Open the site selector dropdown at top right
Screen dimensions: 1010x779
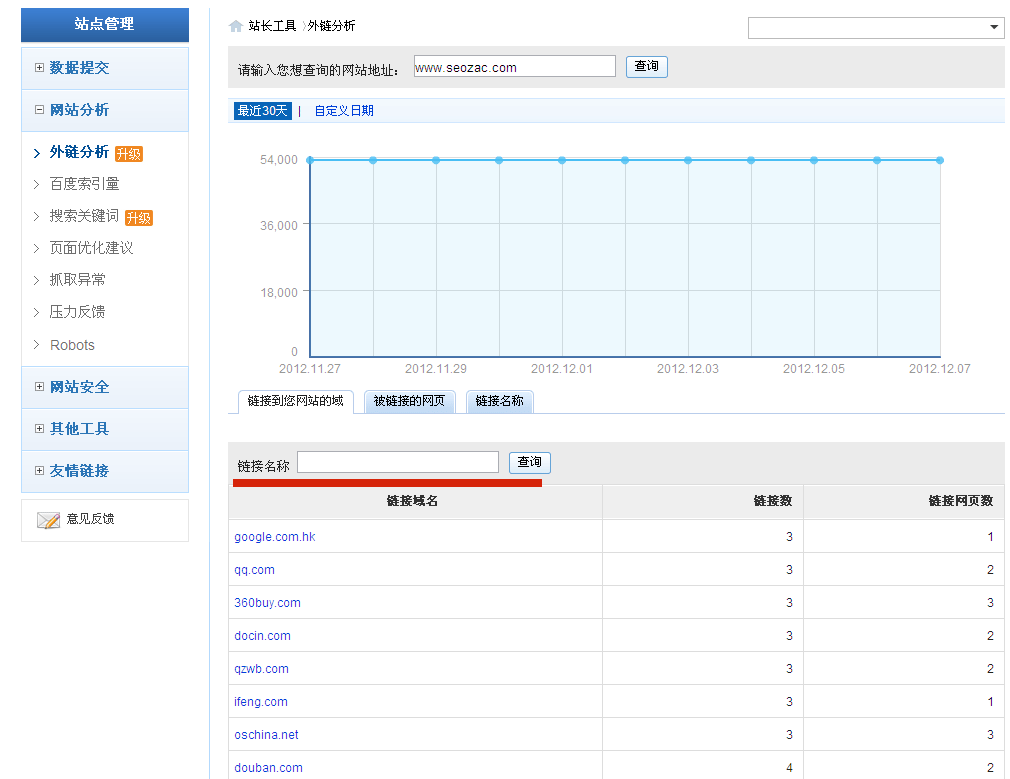click(875, 28)
